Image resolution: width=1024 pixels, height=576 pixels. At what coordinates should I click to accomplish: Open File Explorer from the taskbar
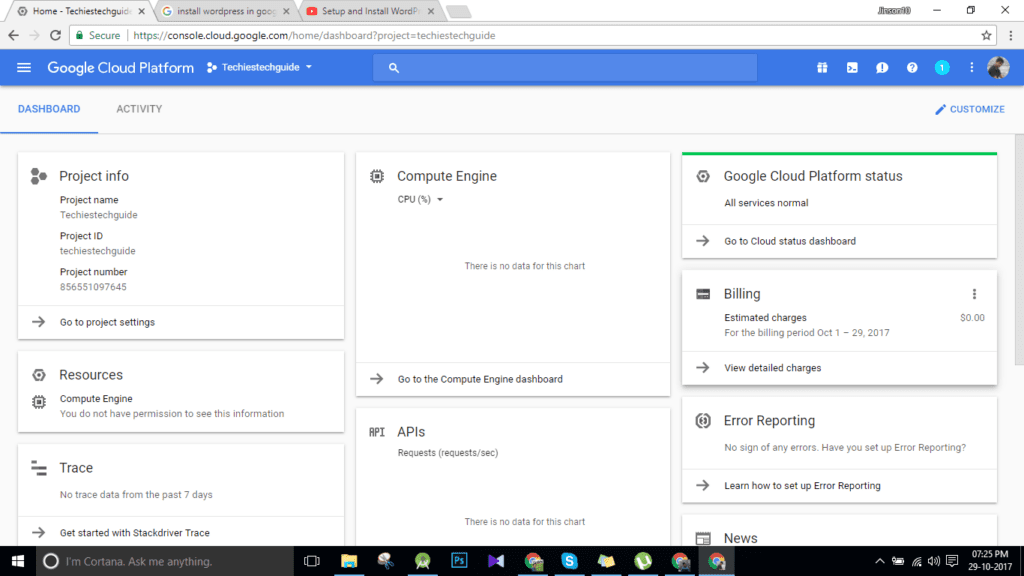(x=349, y=561)
